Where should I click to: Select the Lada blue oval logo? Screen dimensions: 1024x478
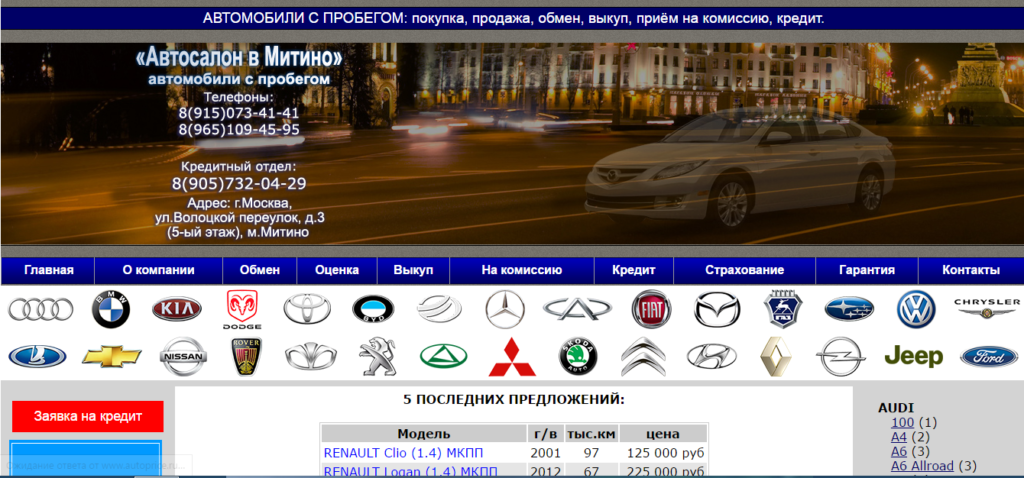37,357
